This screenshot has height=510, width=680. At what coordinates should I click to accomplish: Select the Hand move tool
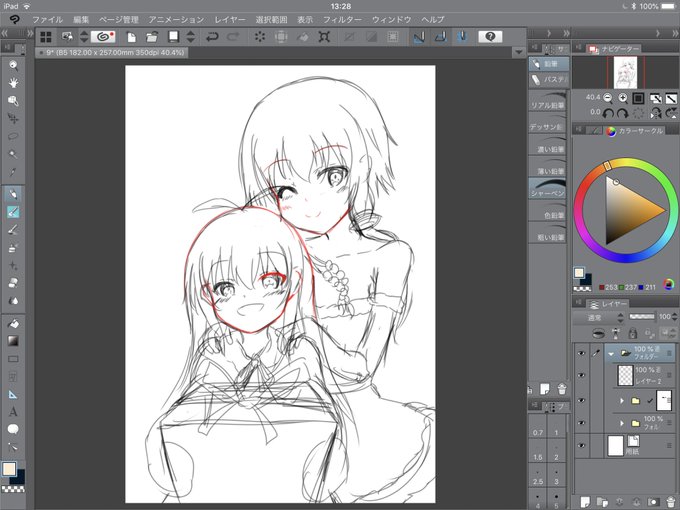point(13,83)
